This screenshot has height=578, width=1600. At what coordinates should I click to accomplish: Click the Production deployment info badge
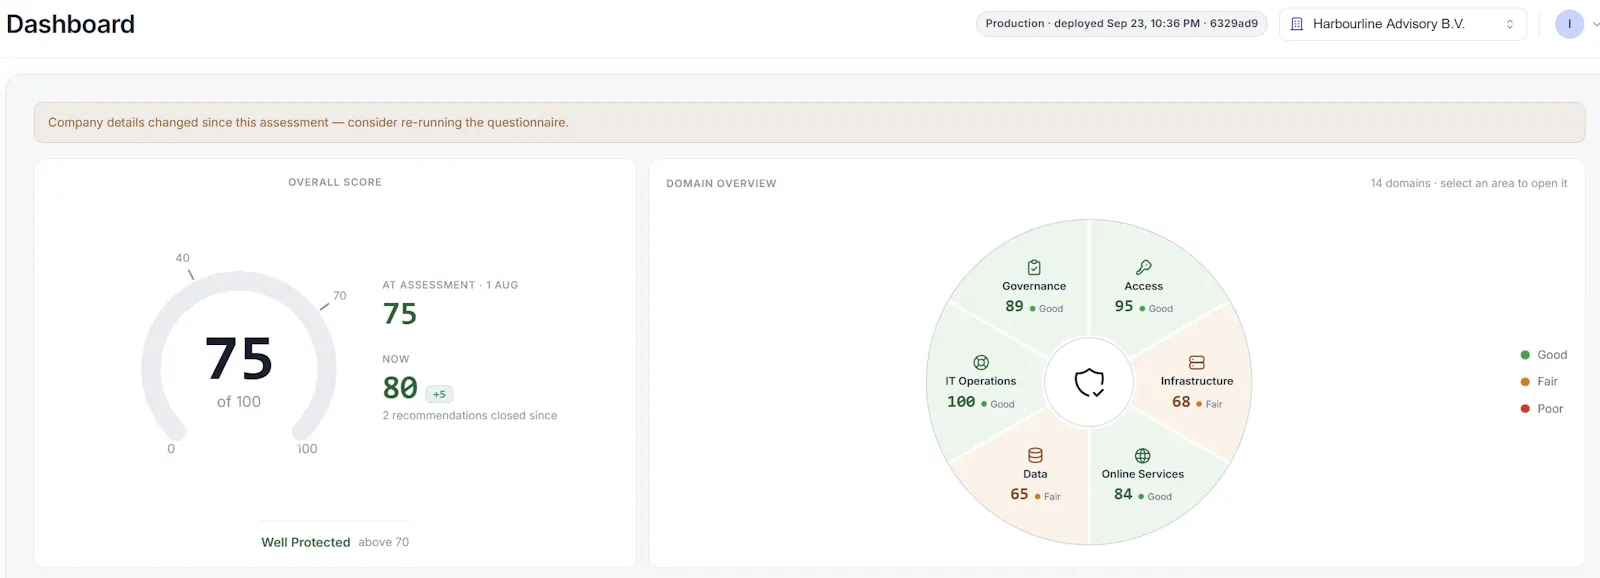point(1122,24)
